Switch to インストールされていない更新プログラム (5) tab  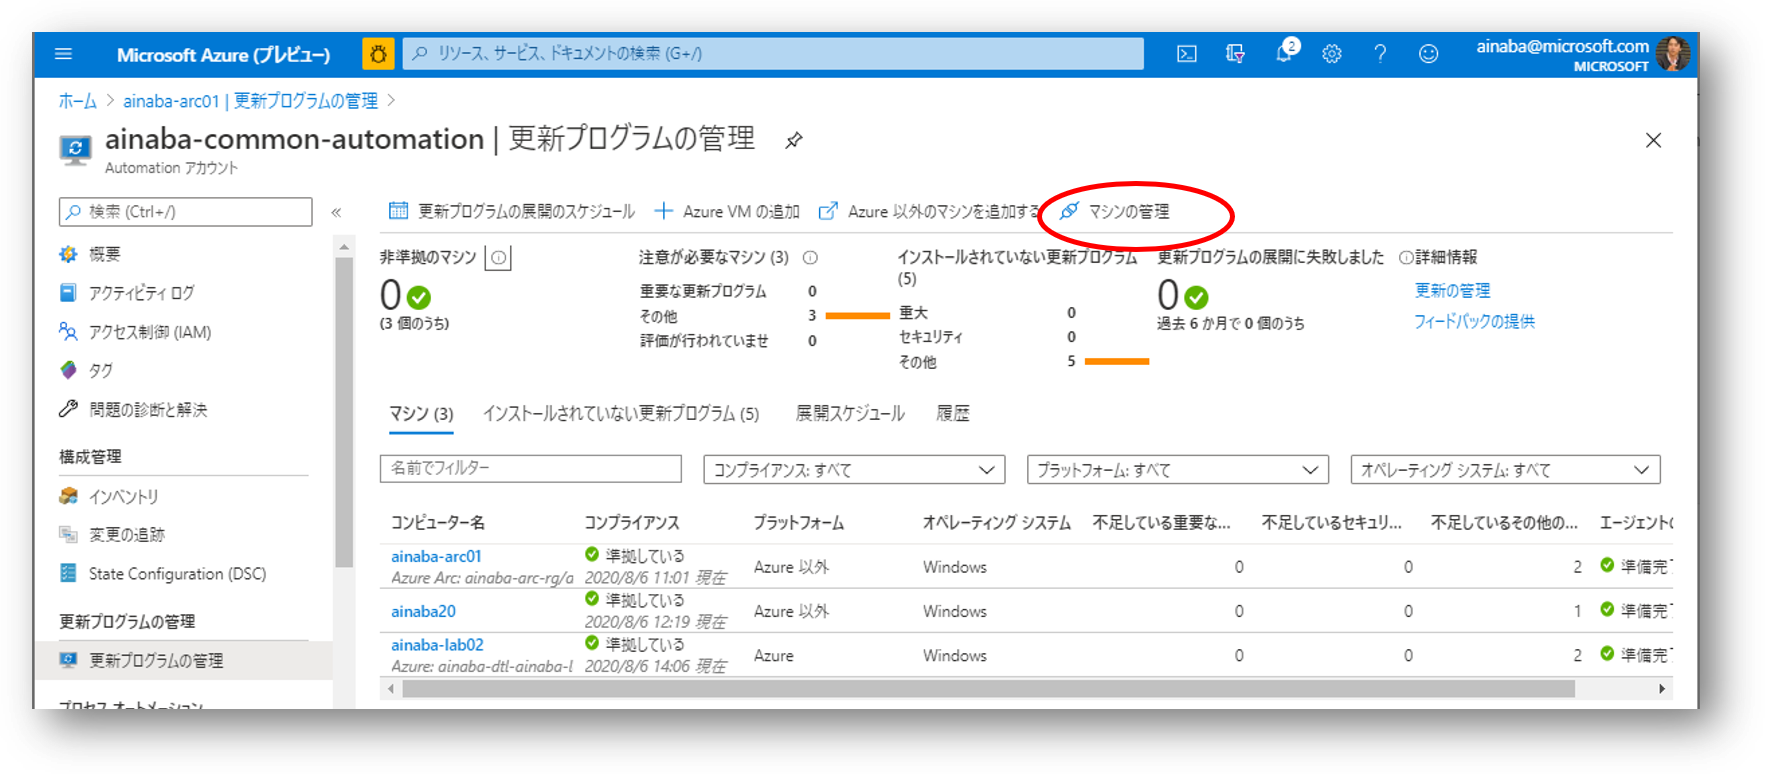click(621, 414)
